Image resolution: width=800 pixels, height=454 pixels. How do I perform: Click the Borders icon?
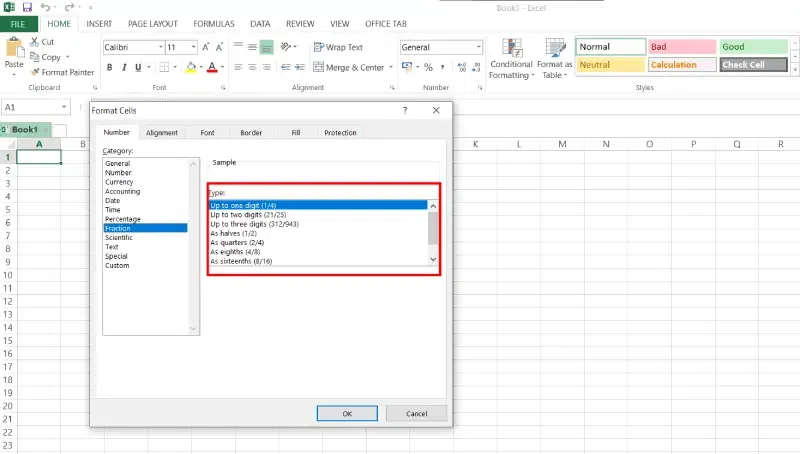(x=164, y=67)
